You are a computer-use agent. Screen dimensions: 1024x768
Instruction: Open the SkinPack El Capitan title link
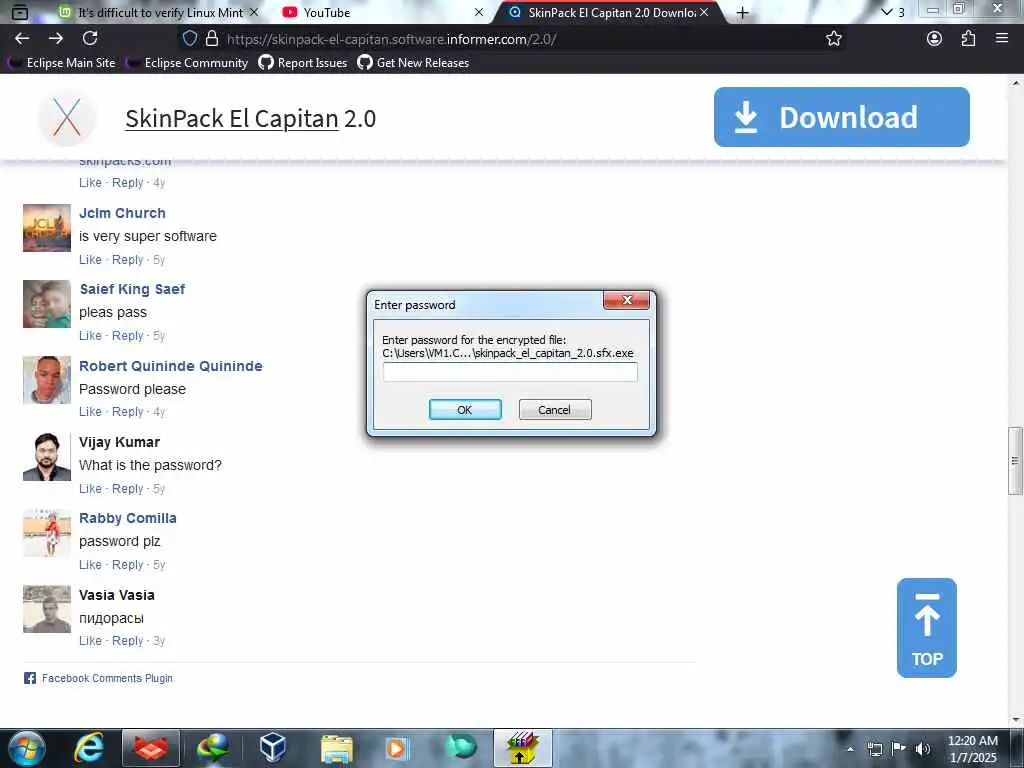click(x=232, y=118)
